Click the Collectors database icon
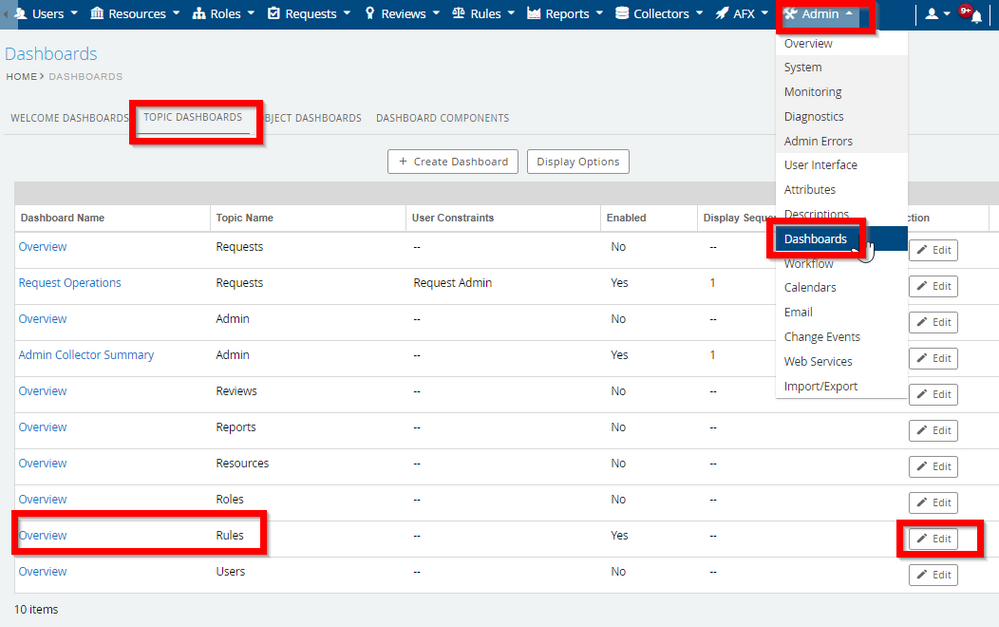The image size is (999, 627). [622, 14]
